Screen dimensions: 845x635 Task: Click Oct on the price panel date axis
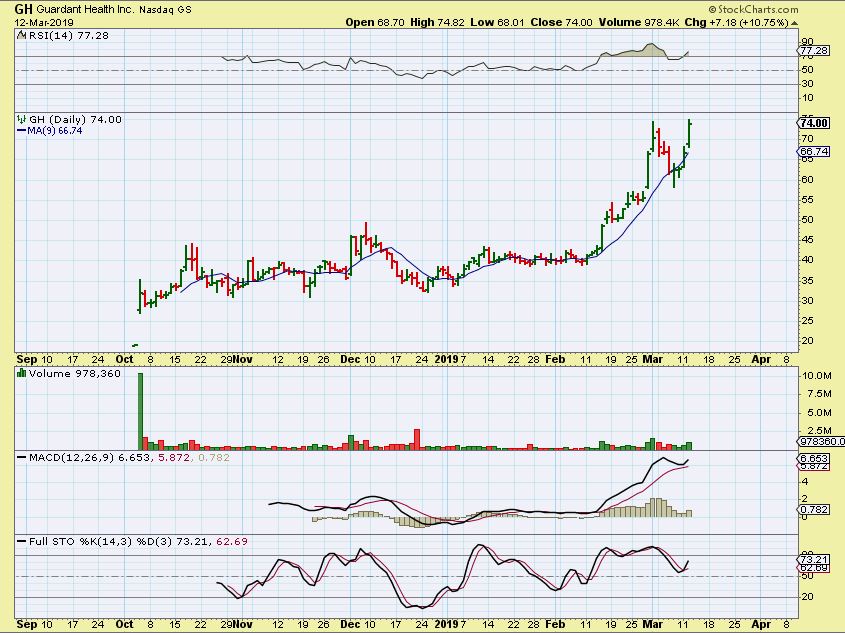(x=124, y=359)
